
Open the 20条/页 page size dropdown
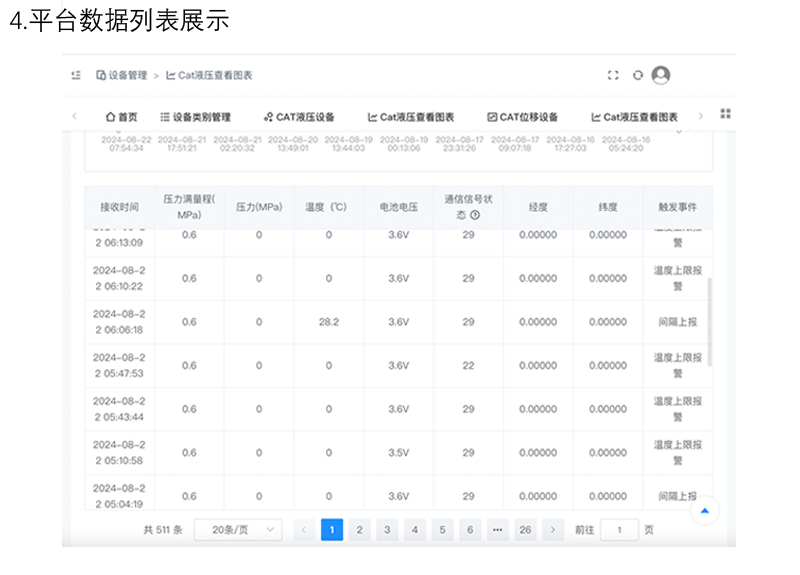238,530
